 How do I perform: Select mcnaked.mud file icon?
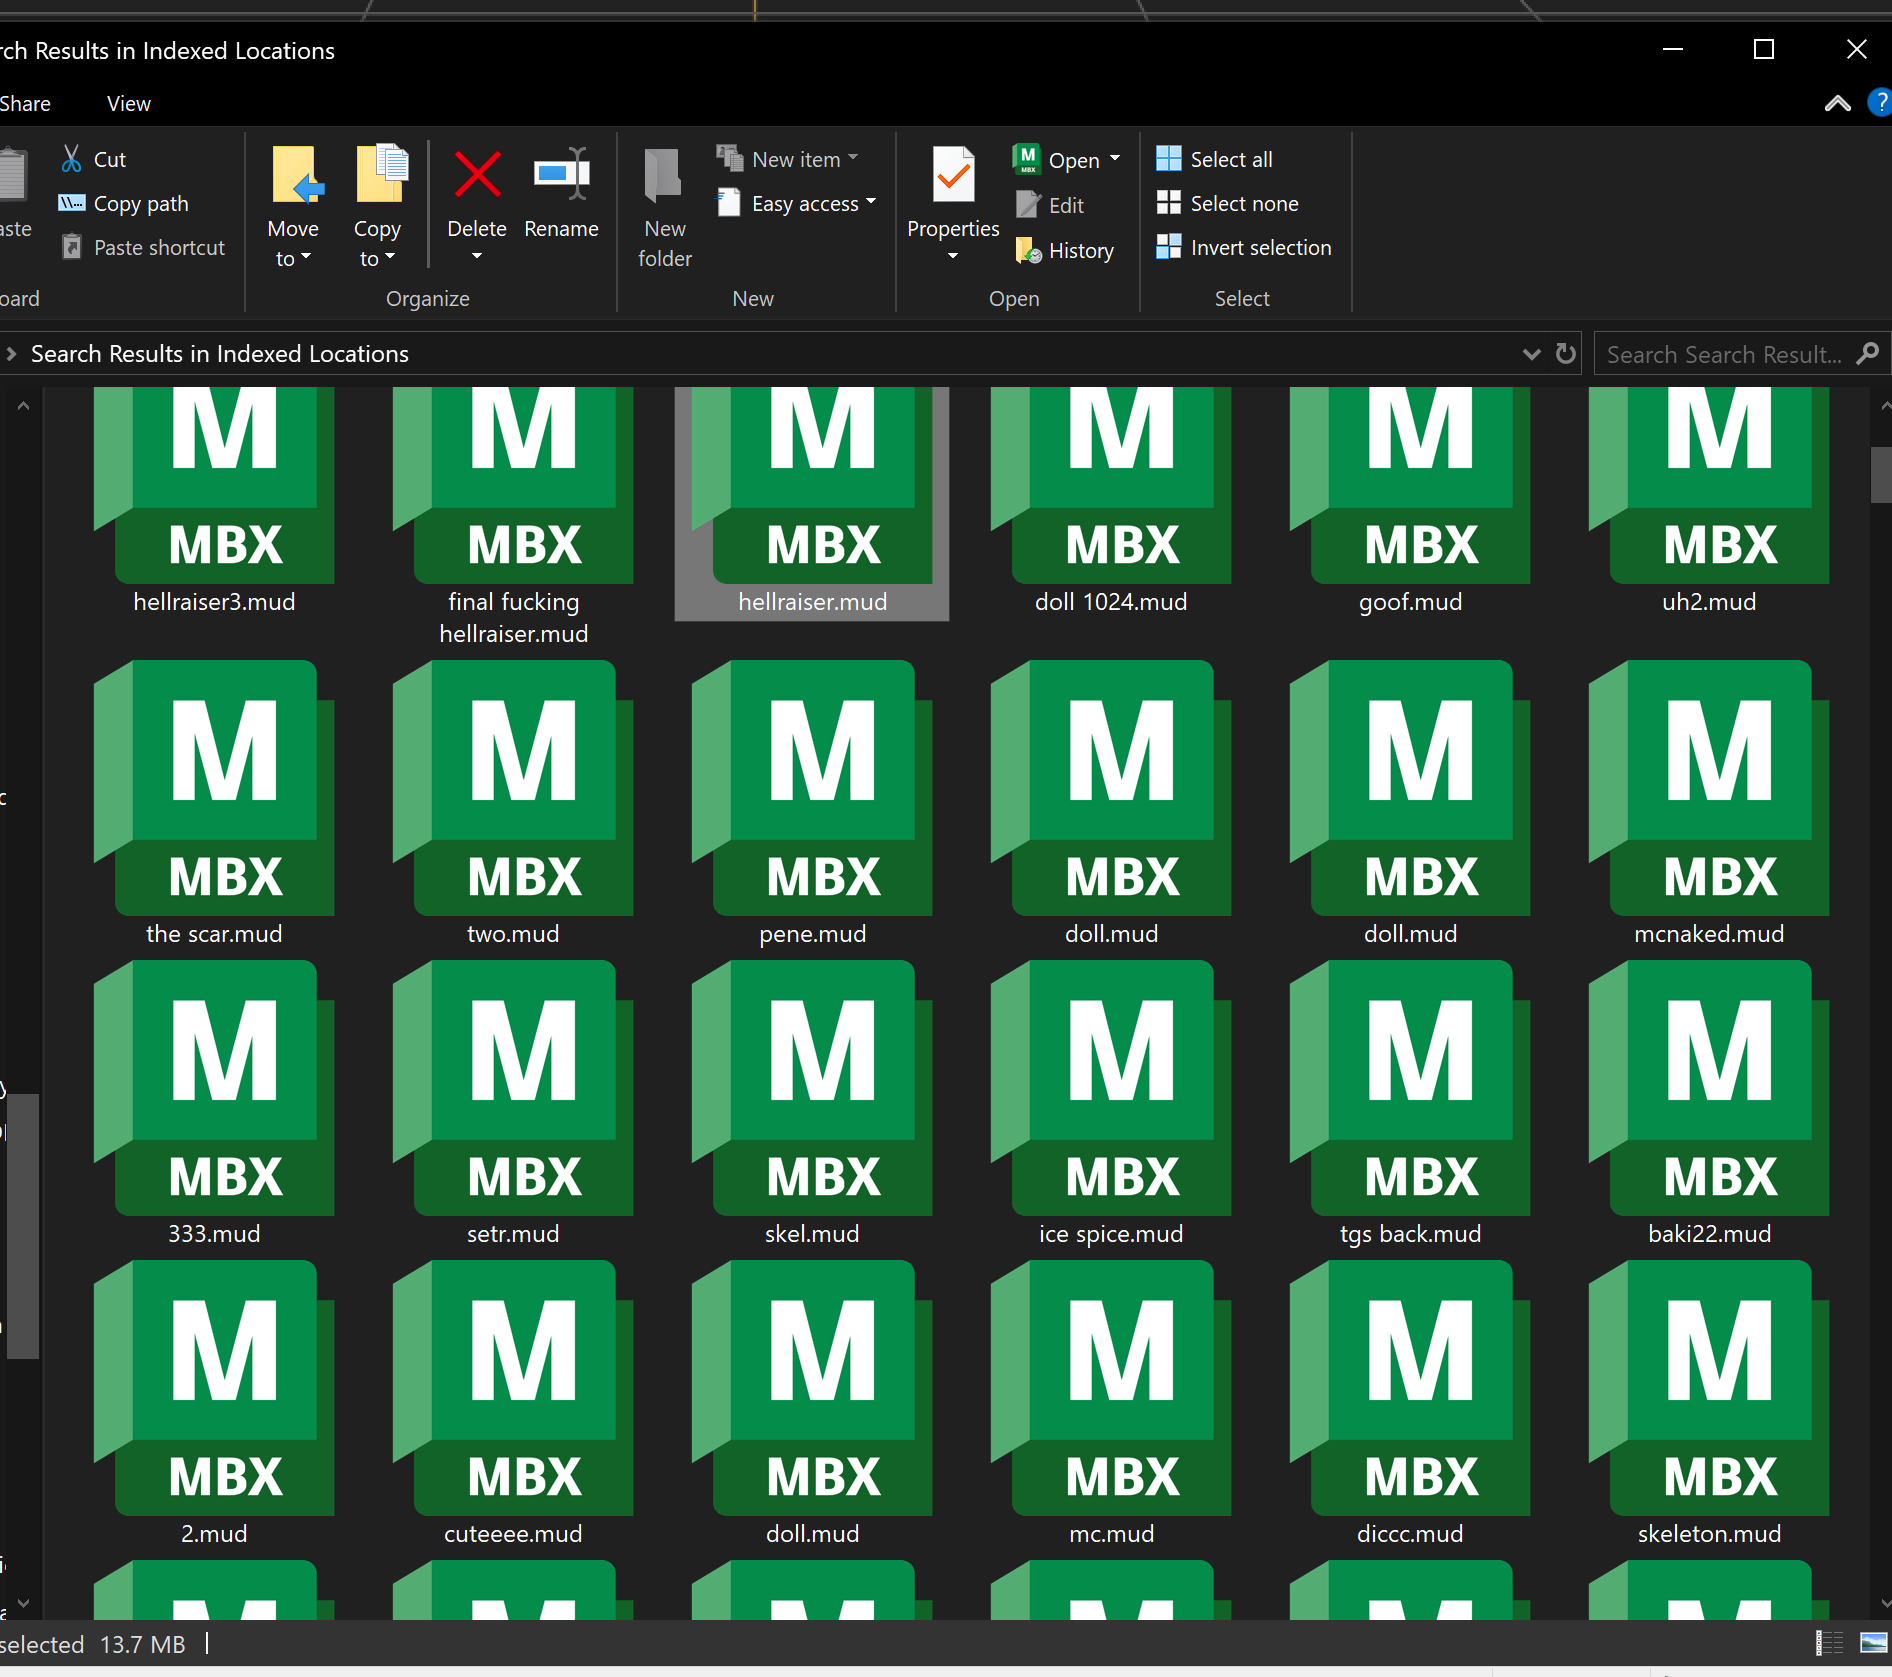click(1709, 788)
